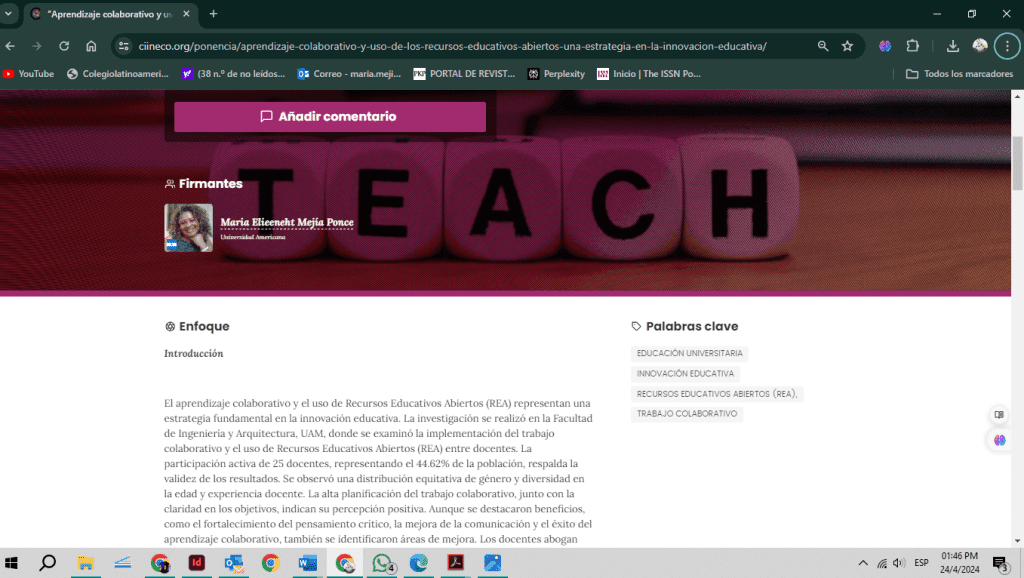Screen dimensions: 1024x578
Task: Expand the tab search dropdown
Action: (x=8, y=14)
